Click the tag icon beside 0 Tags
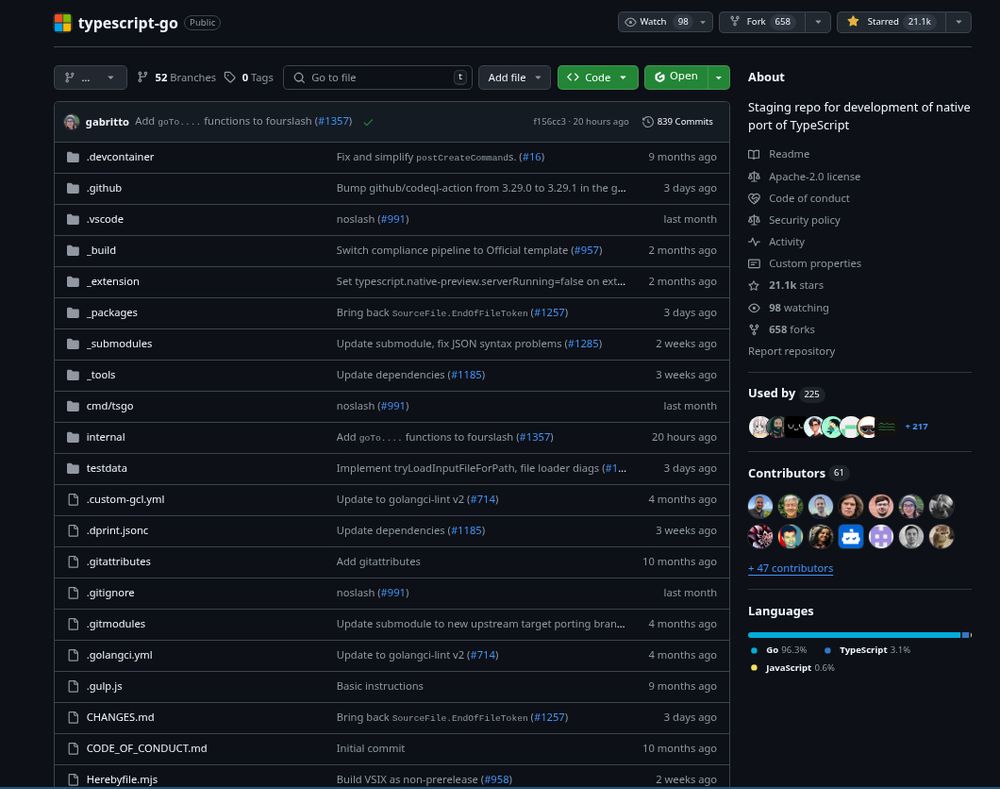This screenshot has height=789, width=1000. coord(230,77)
